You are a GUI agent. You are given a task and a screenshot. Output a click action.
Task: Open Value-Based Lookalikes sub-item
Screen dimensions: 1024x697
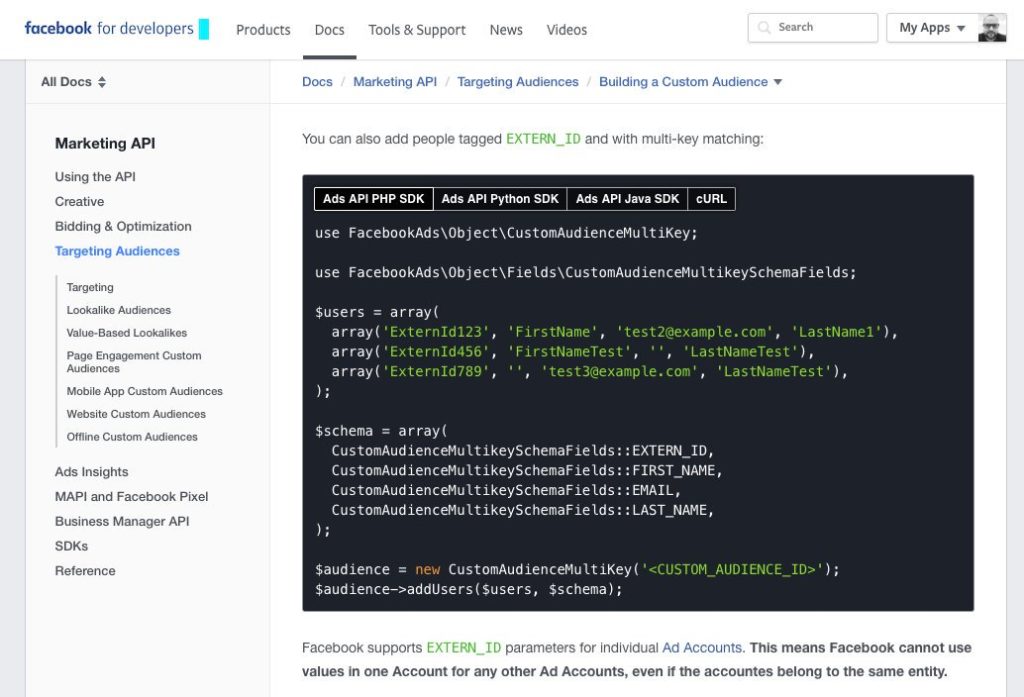(127, 333)
